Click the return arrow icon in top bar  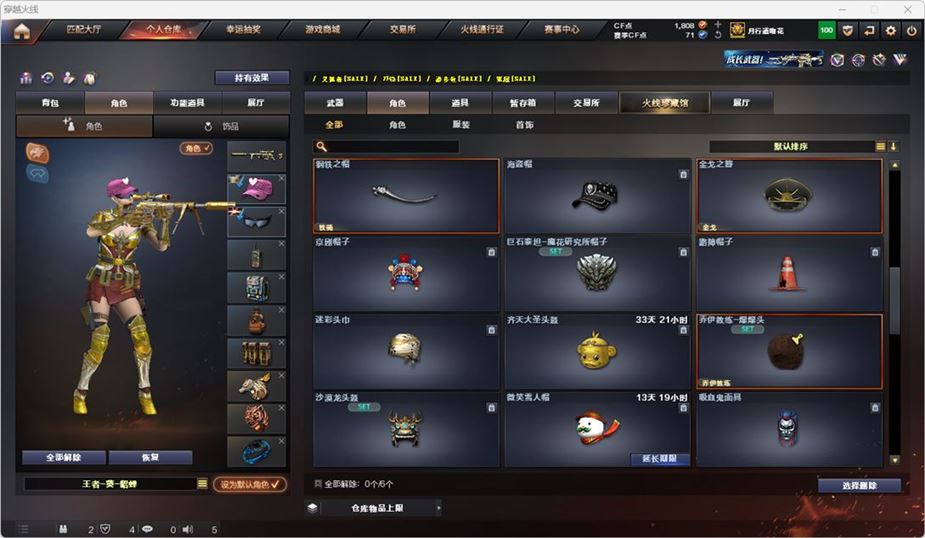click(x=869, y=30)
